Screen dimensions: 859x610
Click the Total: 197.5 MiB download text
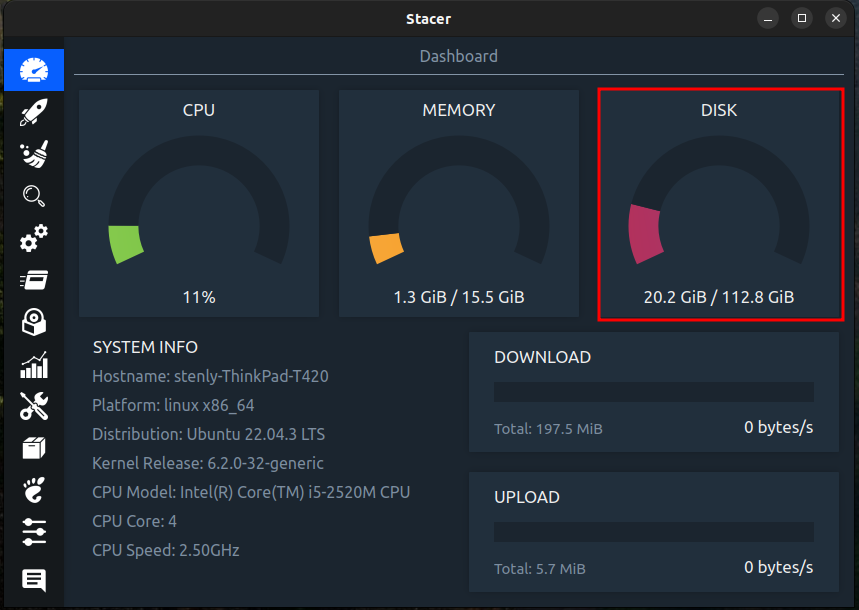click(548, 429)
